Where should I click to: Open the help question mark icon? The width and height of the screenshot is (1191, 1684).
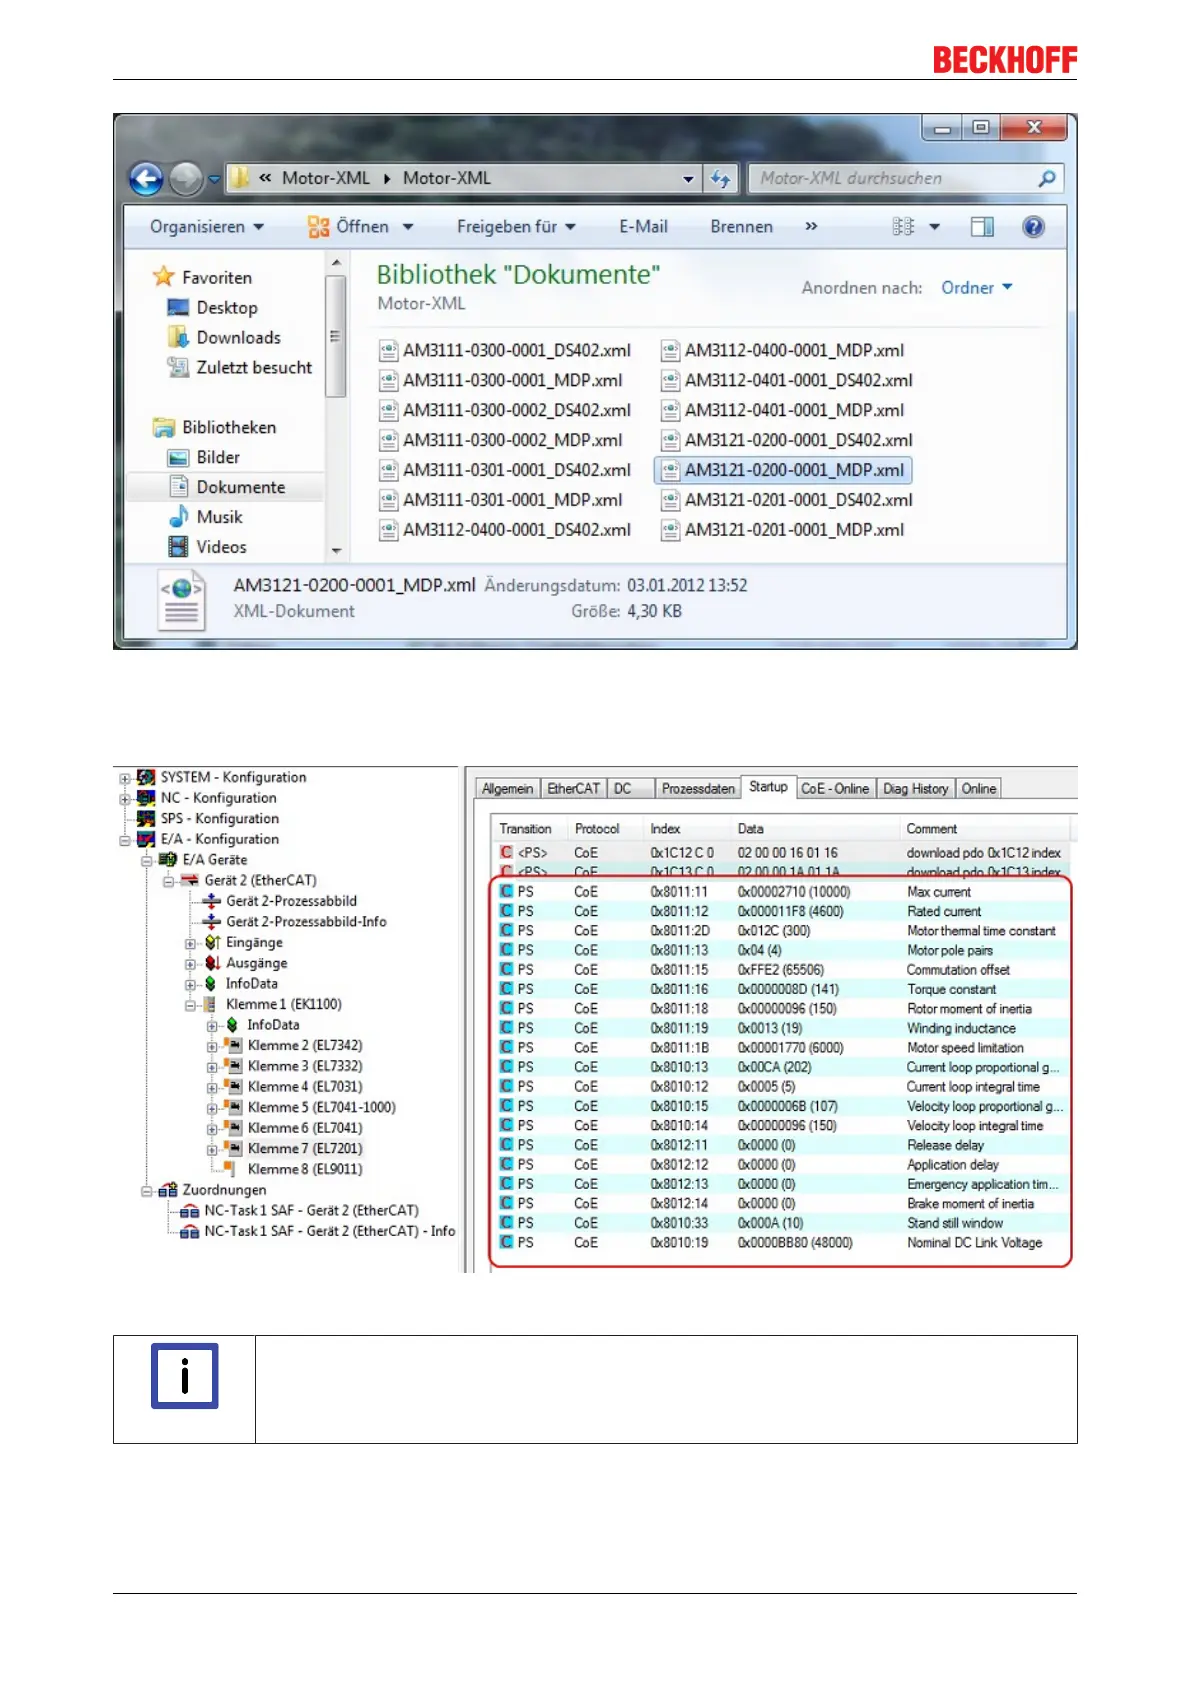(x=1033, y=227)
